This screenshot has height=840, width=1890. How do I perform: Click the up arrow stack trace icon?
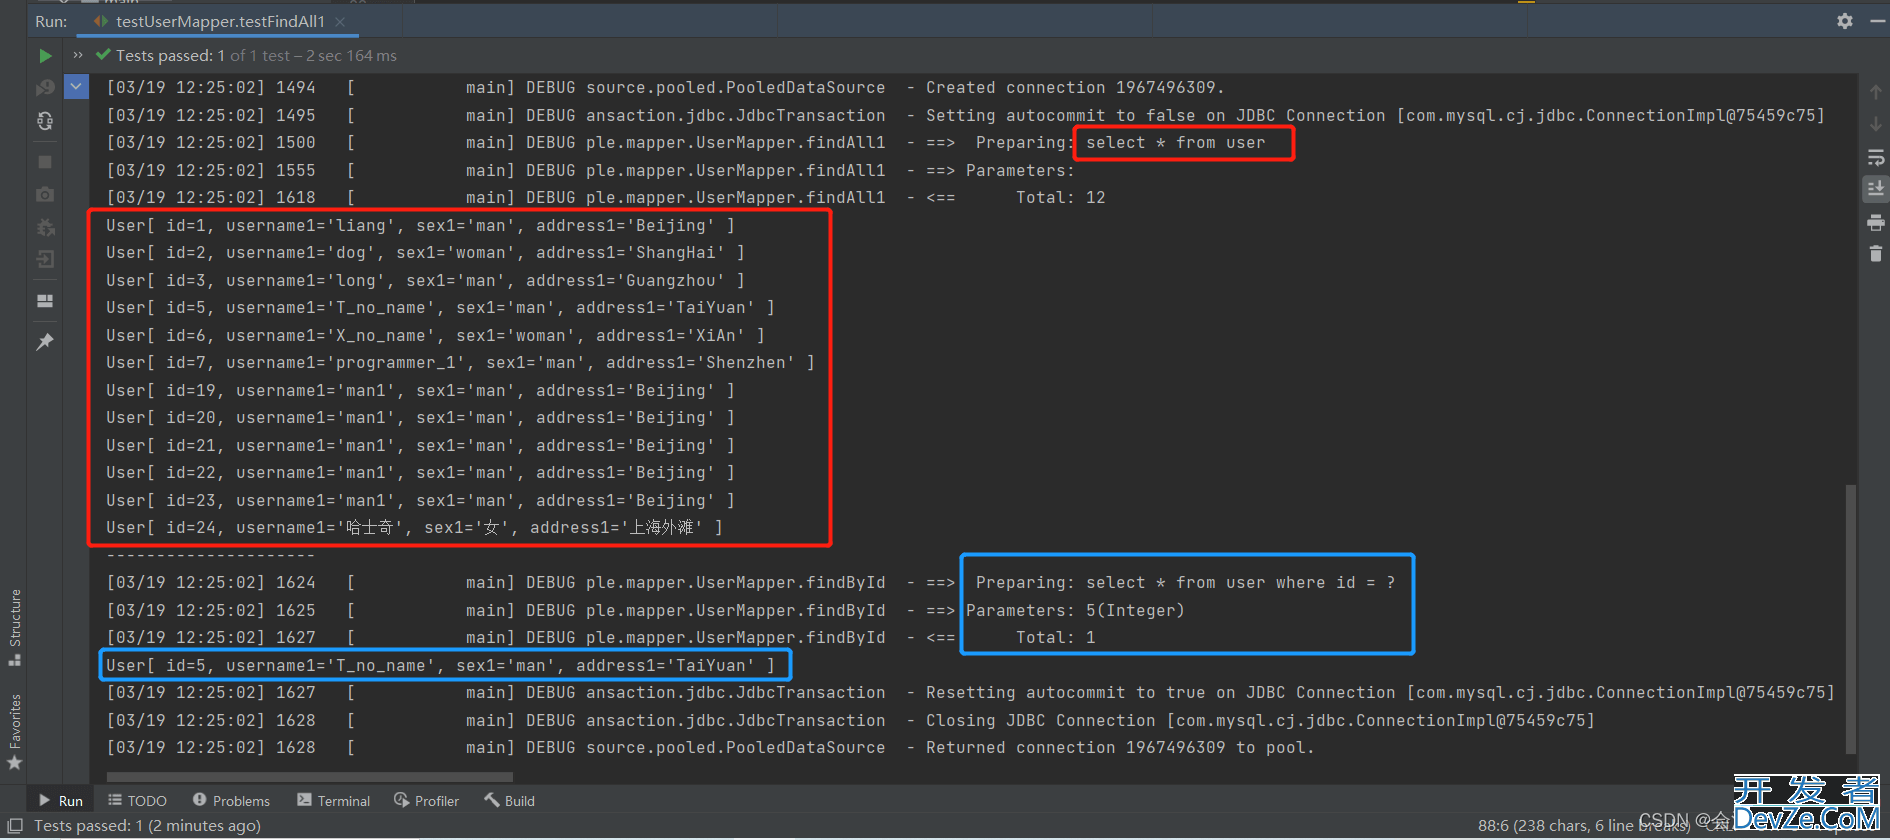click(1876, 92)
